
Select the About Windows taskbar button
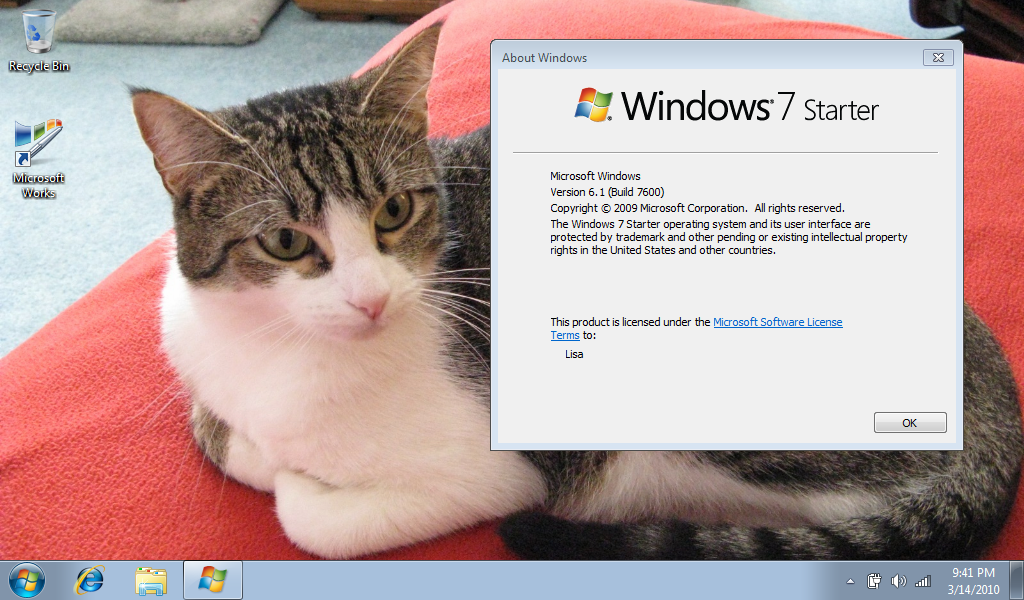(212, 579)
